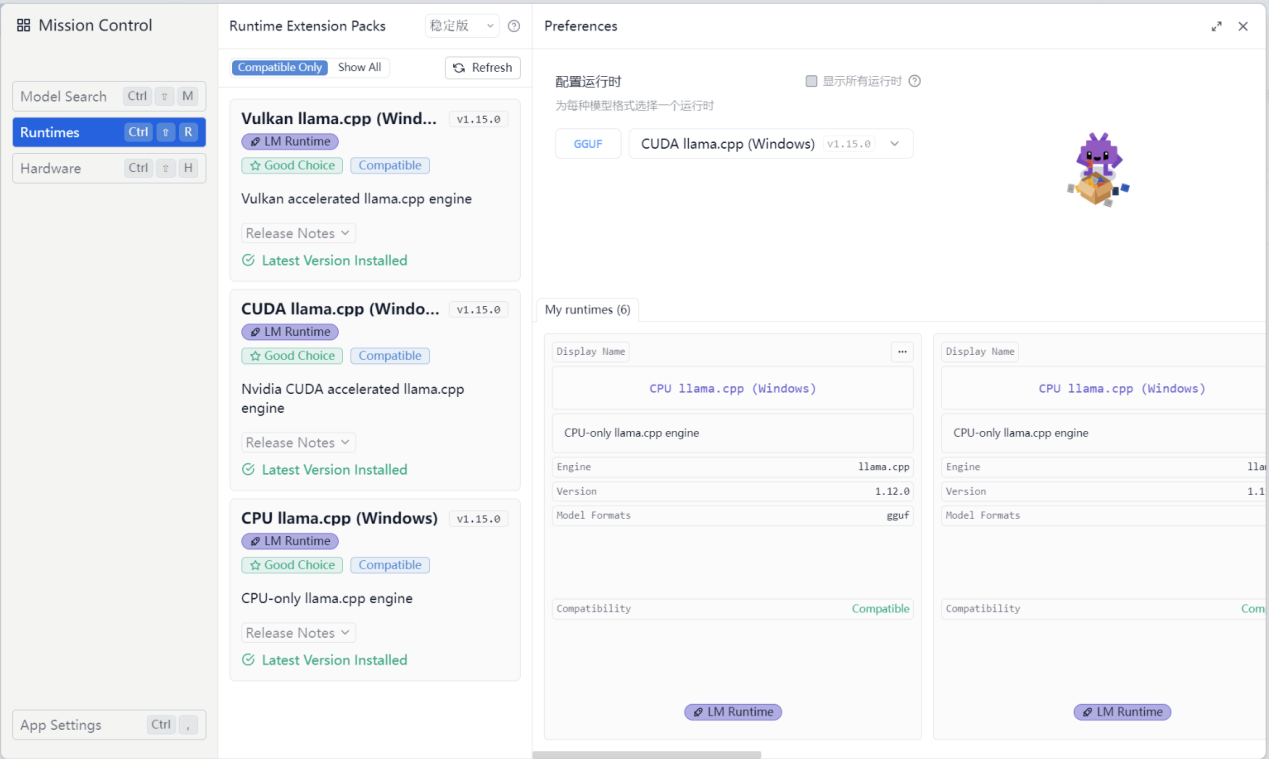This screenshot has height=759, width=1269.
Task: Click the LM Runtime badge under Vulkan llama.cpp
Action: [290, 142]
